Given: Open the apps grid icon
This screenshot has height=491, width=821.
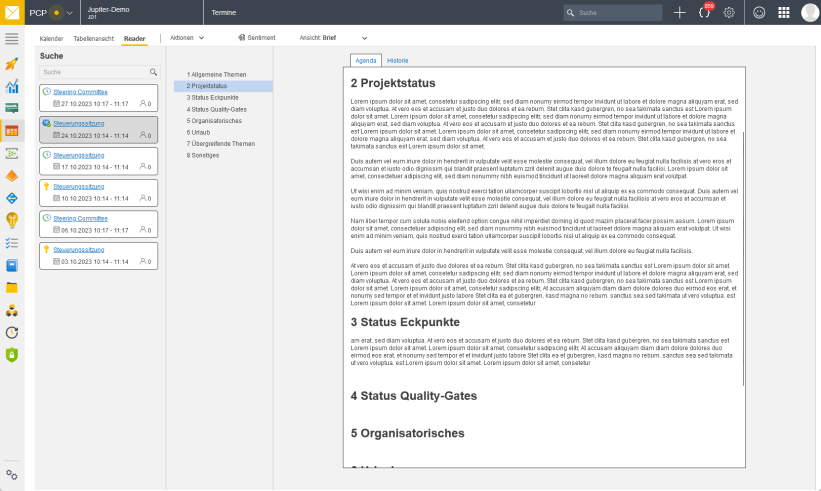Looking at the screenshot, I should point(784,13).
